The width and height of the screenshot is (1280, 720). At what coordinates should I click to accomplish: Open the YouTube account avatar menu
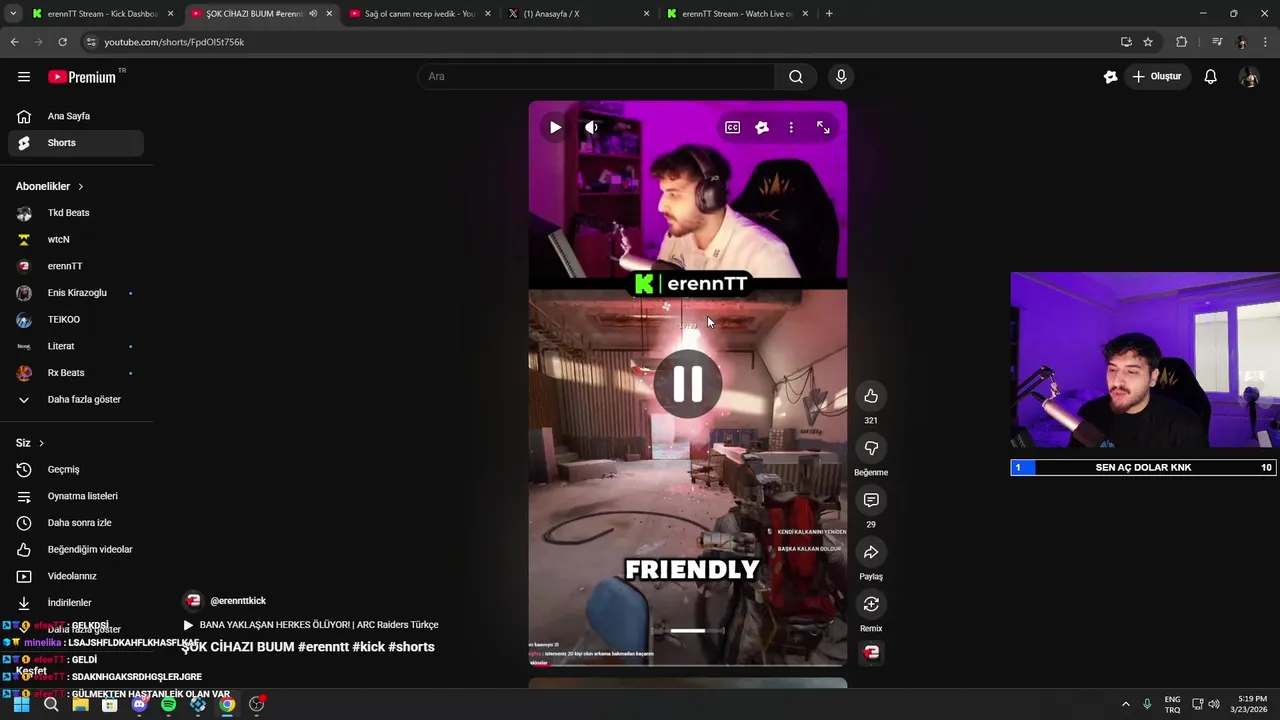click(1249, 77)
